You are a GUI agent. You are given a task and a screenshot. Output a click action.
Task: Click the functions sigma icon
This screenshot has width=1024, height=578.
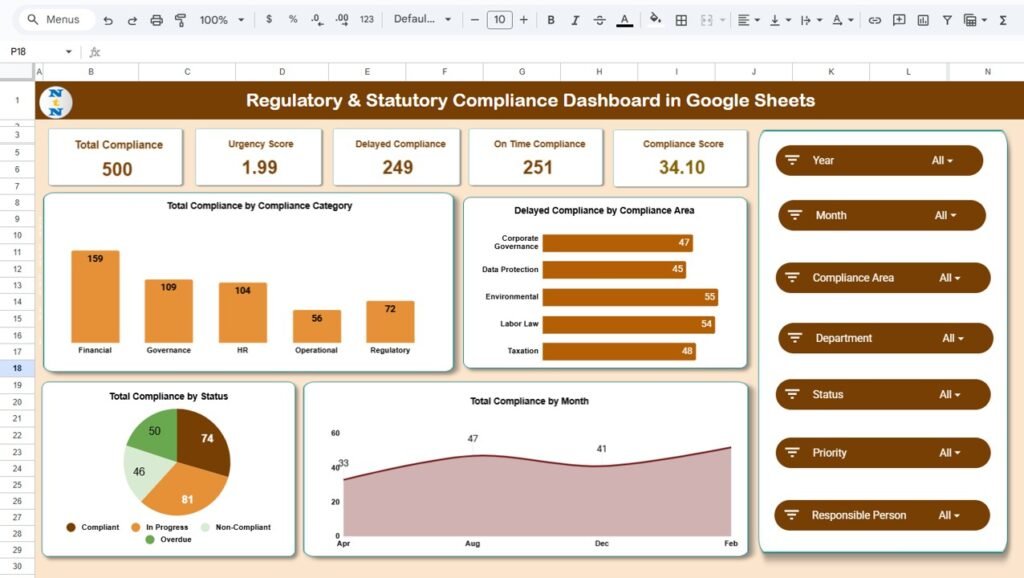tap(1002, 20)
